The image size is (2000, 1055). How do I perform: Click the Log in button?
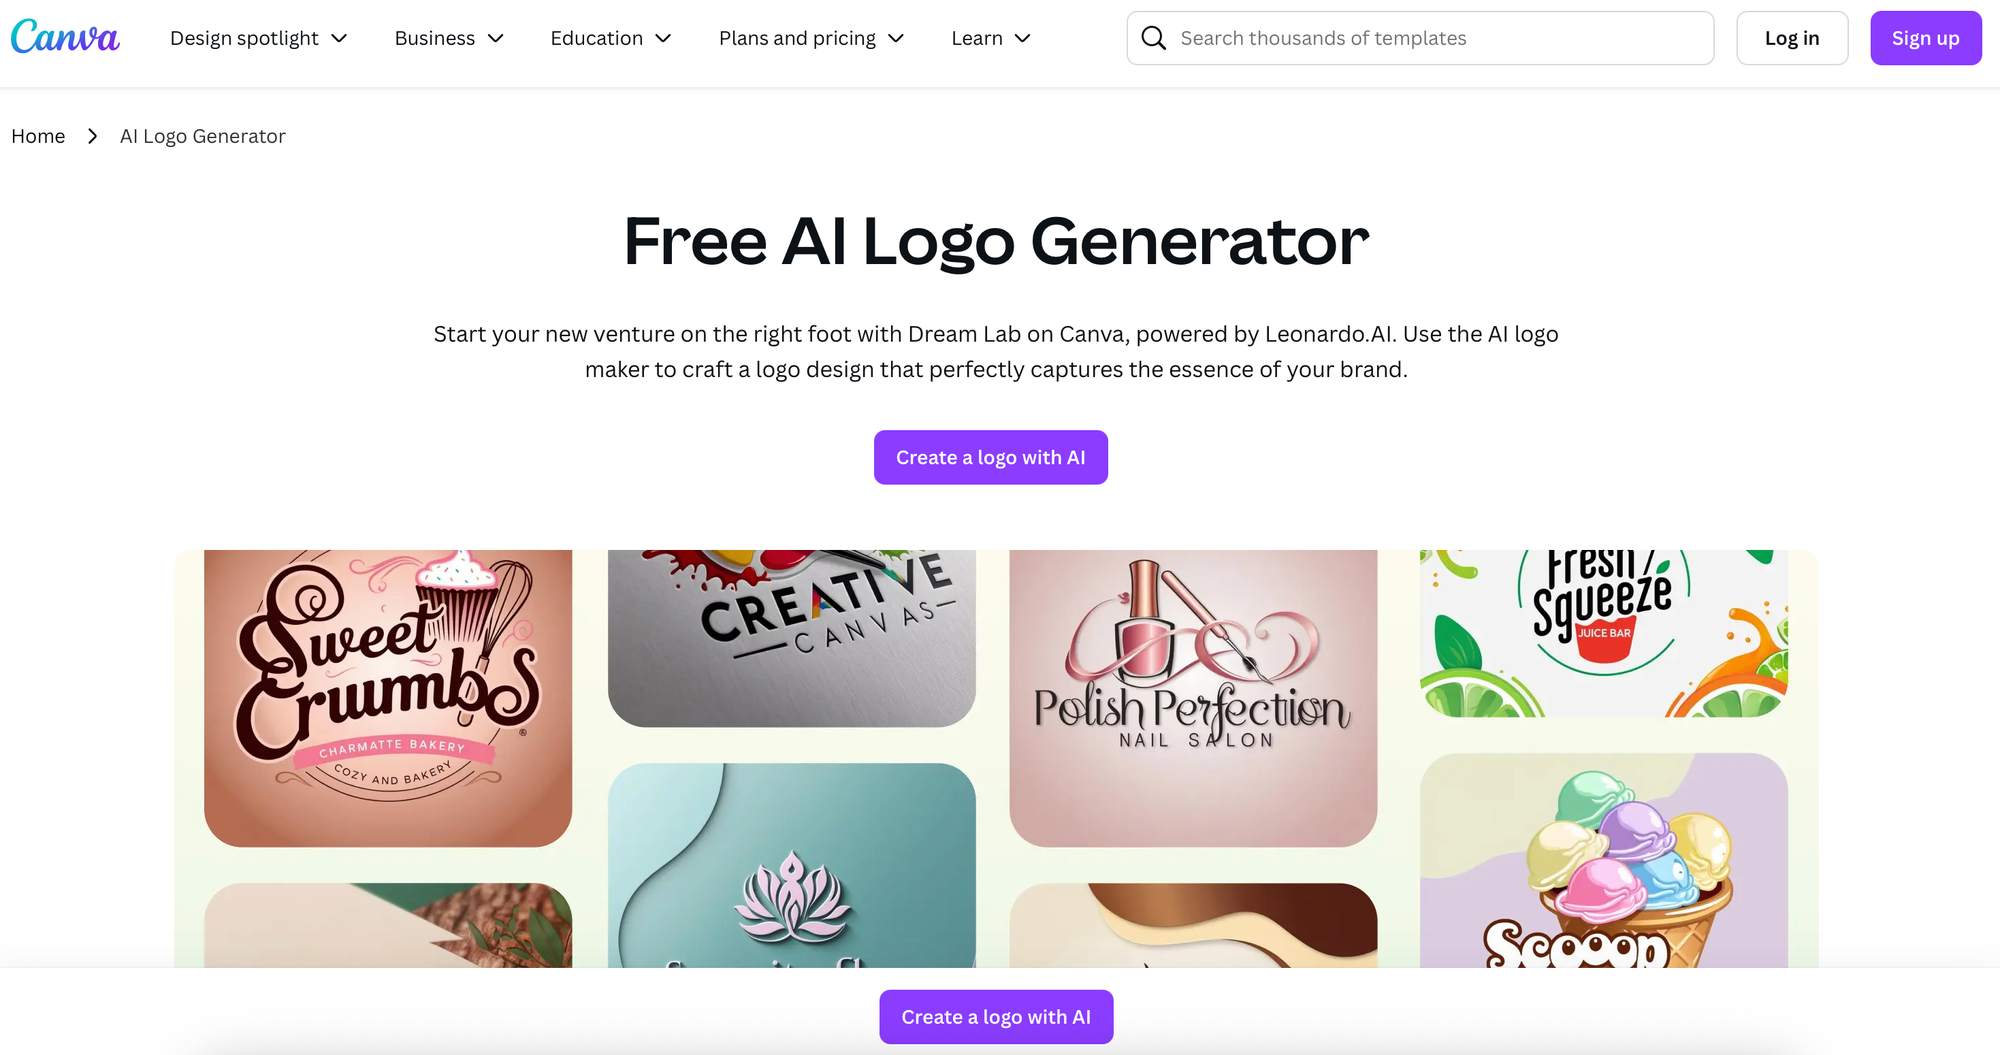point(1792,38)
